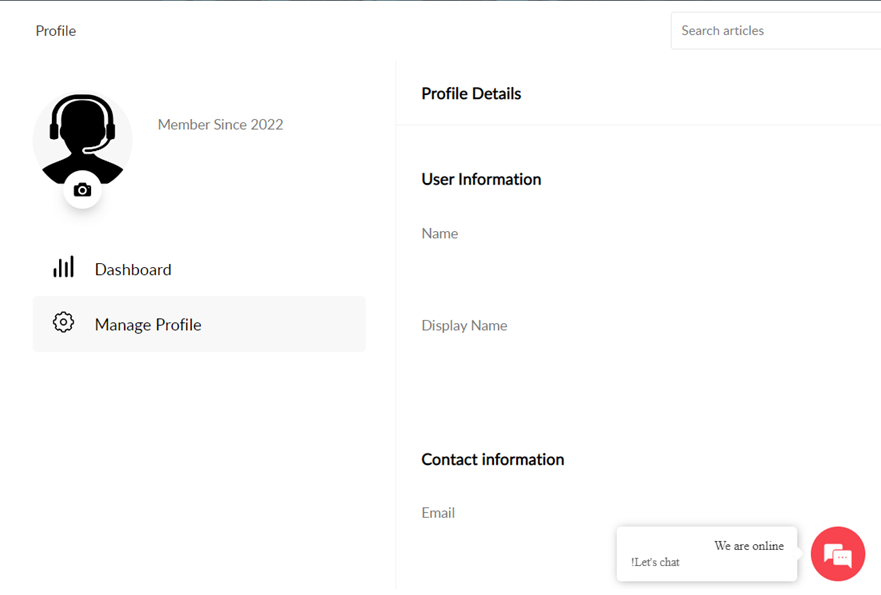Click the "Let's chat" text
This screenshot has width=881, height=595.
(x=656, y=562)
